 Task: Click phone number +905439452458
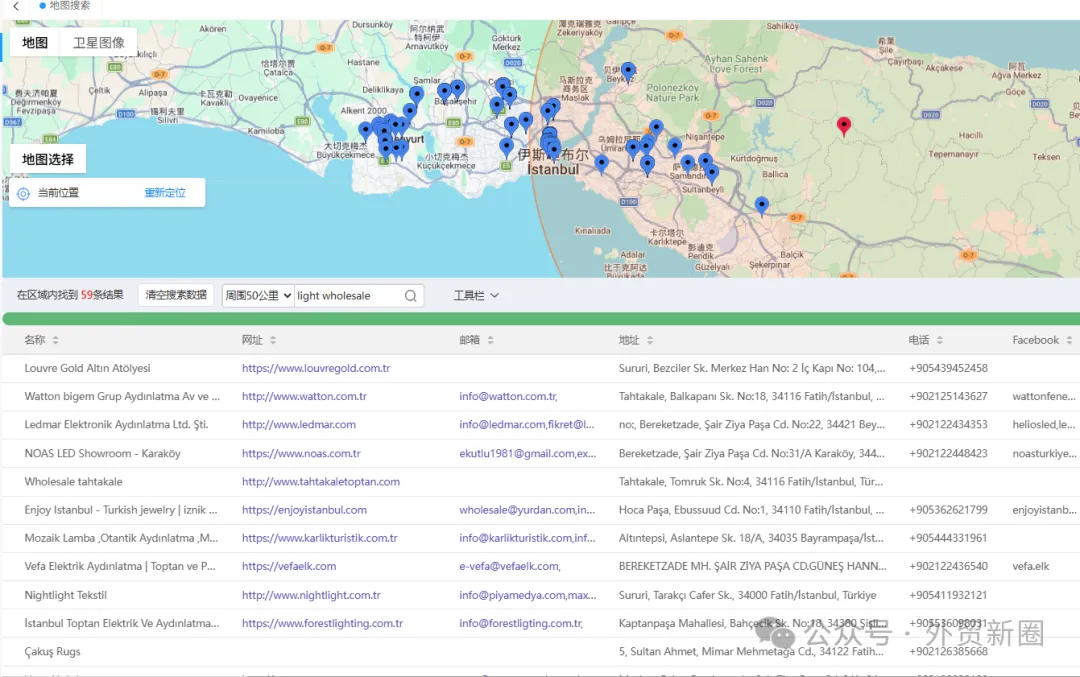pyautogui.click(x=948, y=368)
